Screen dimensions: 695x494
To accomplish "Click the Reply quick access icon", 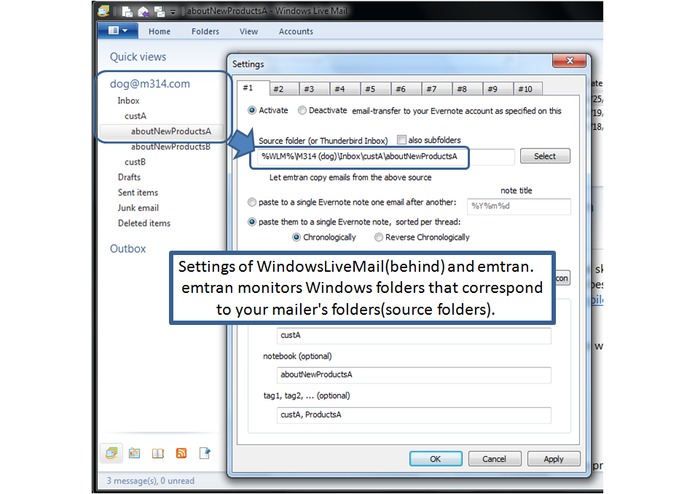I will point(144,12).
